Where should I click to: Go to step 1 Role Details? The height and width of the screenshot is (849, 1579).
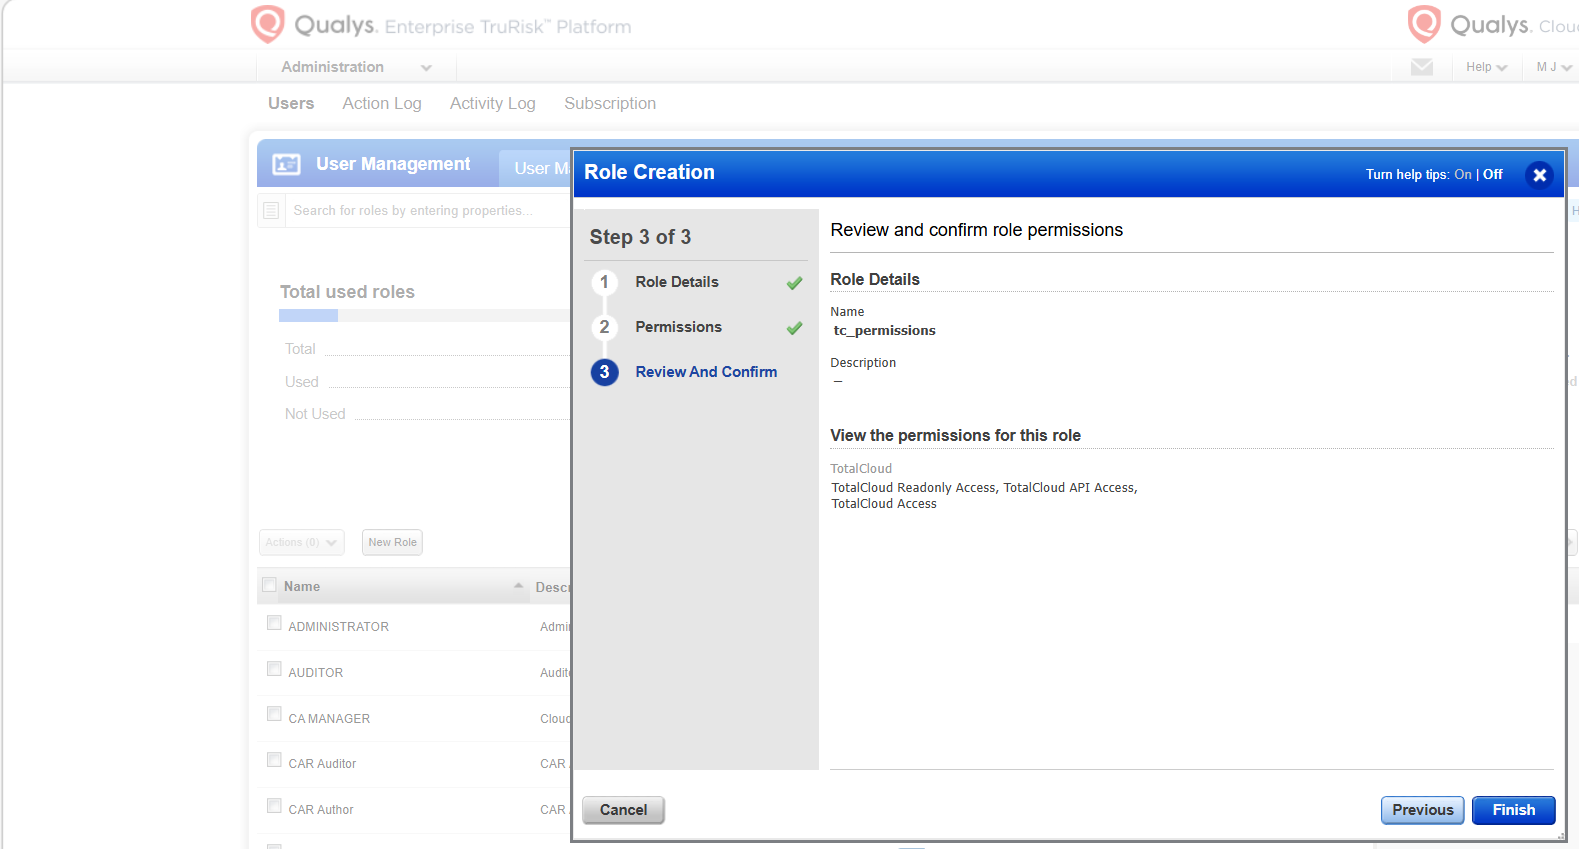604,282
